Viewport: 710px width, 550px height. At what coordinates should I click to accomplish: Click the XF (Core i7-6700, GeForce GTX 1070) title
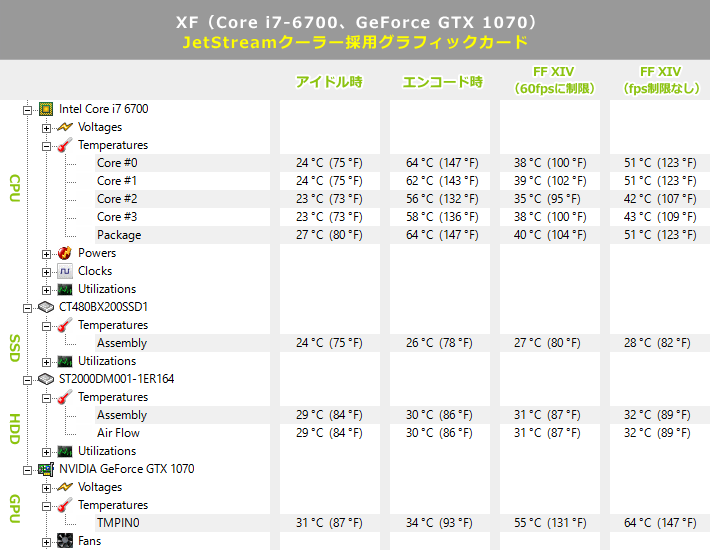pyautogui.click(x=355, y=22)
